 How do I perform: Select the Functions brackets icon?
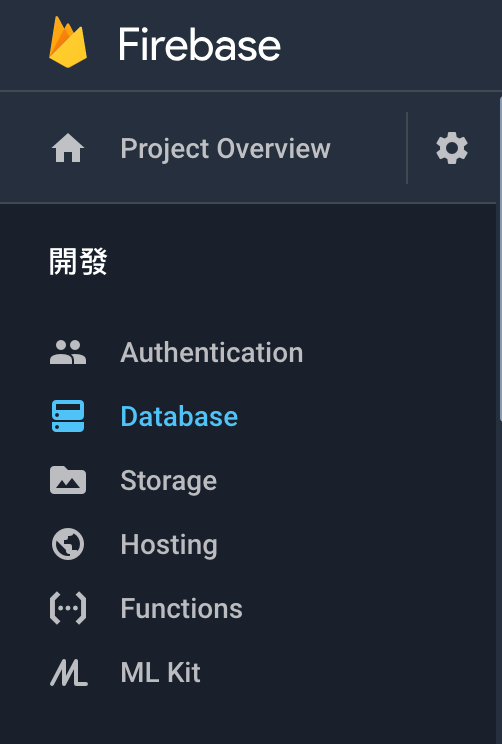click(x=68, y=608)
